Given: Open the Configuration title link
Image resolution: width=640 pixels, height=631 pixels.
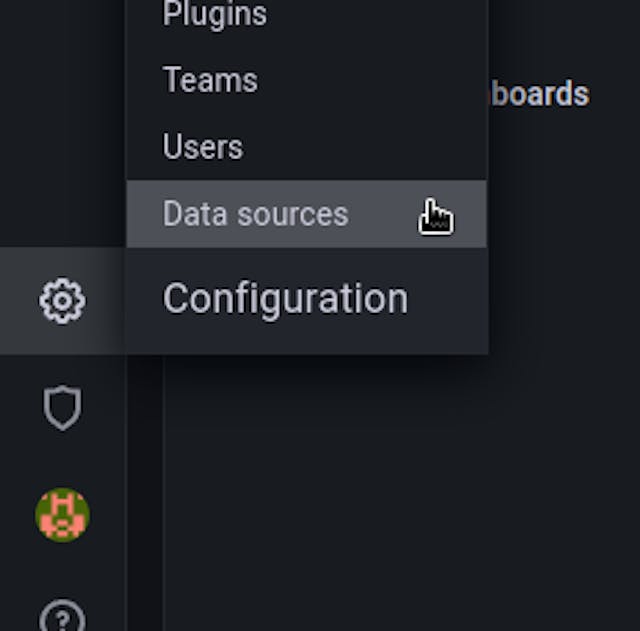Looking at the screenshot, I should click(x=286, y=299).
